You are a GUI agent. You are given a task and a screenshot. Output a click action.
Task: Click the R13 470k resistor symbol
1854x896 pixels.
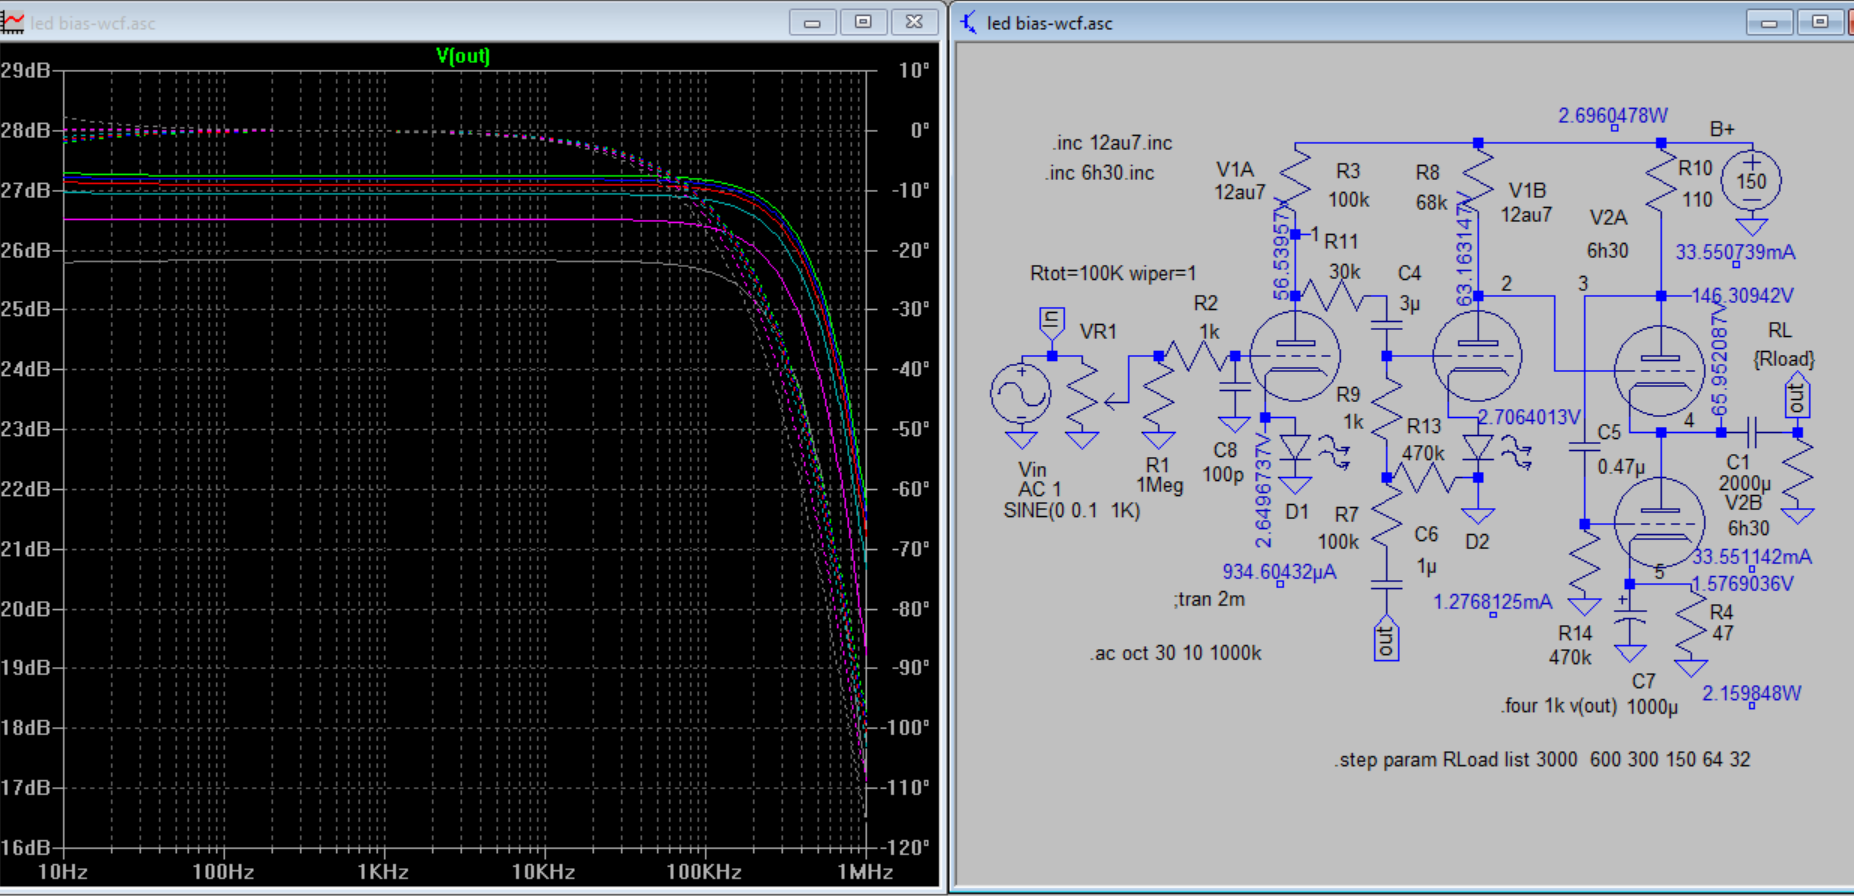(1425, 478)
